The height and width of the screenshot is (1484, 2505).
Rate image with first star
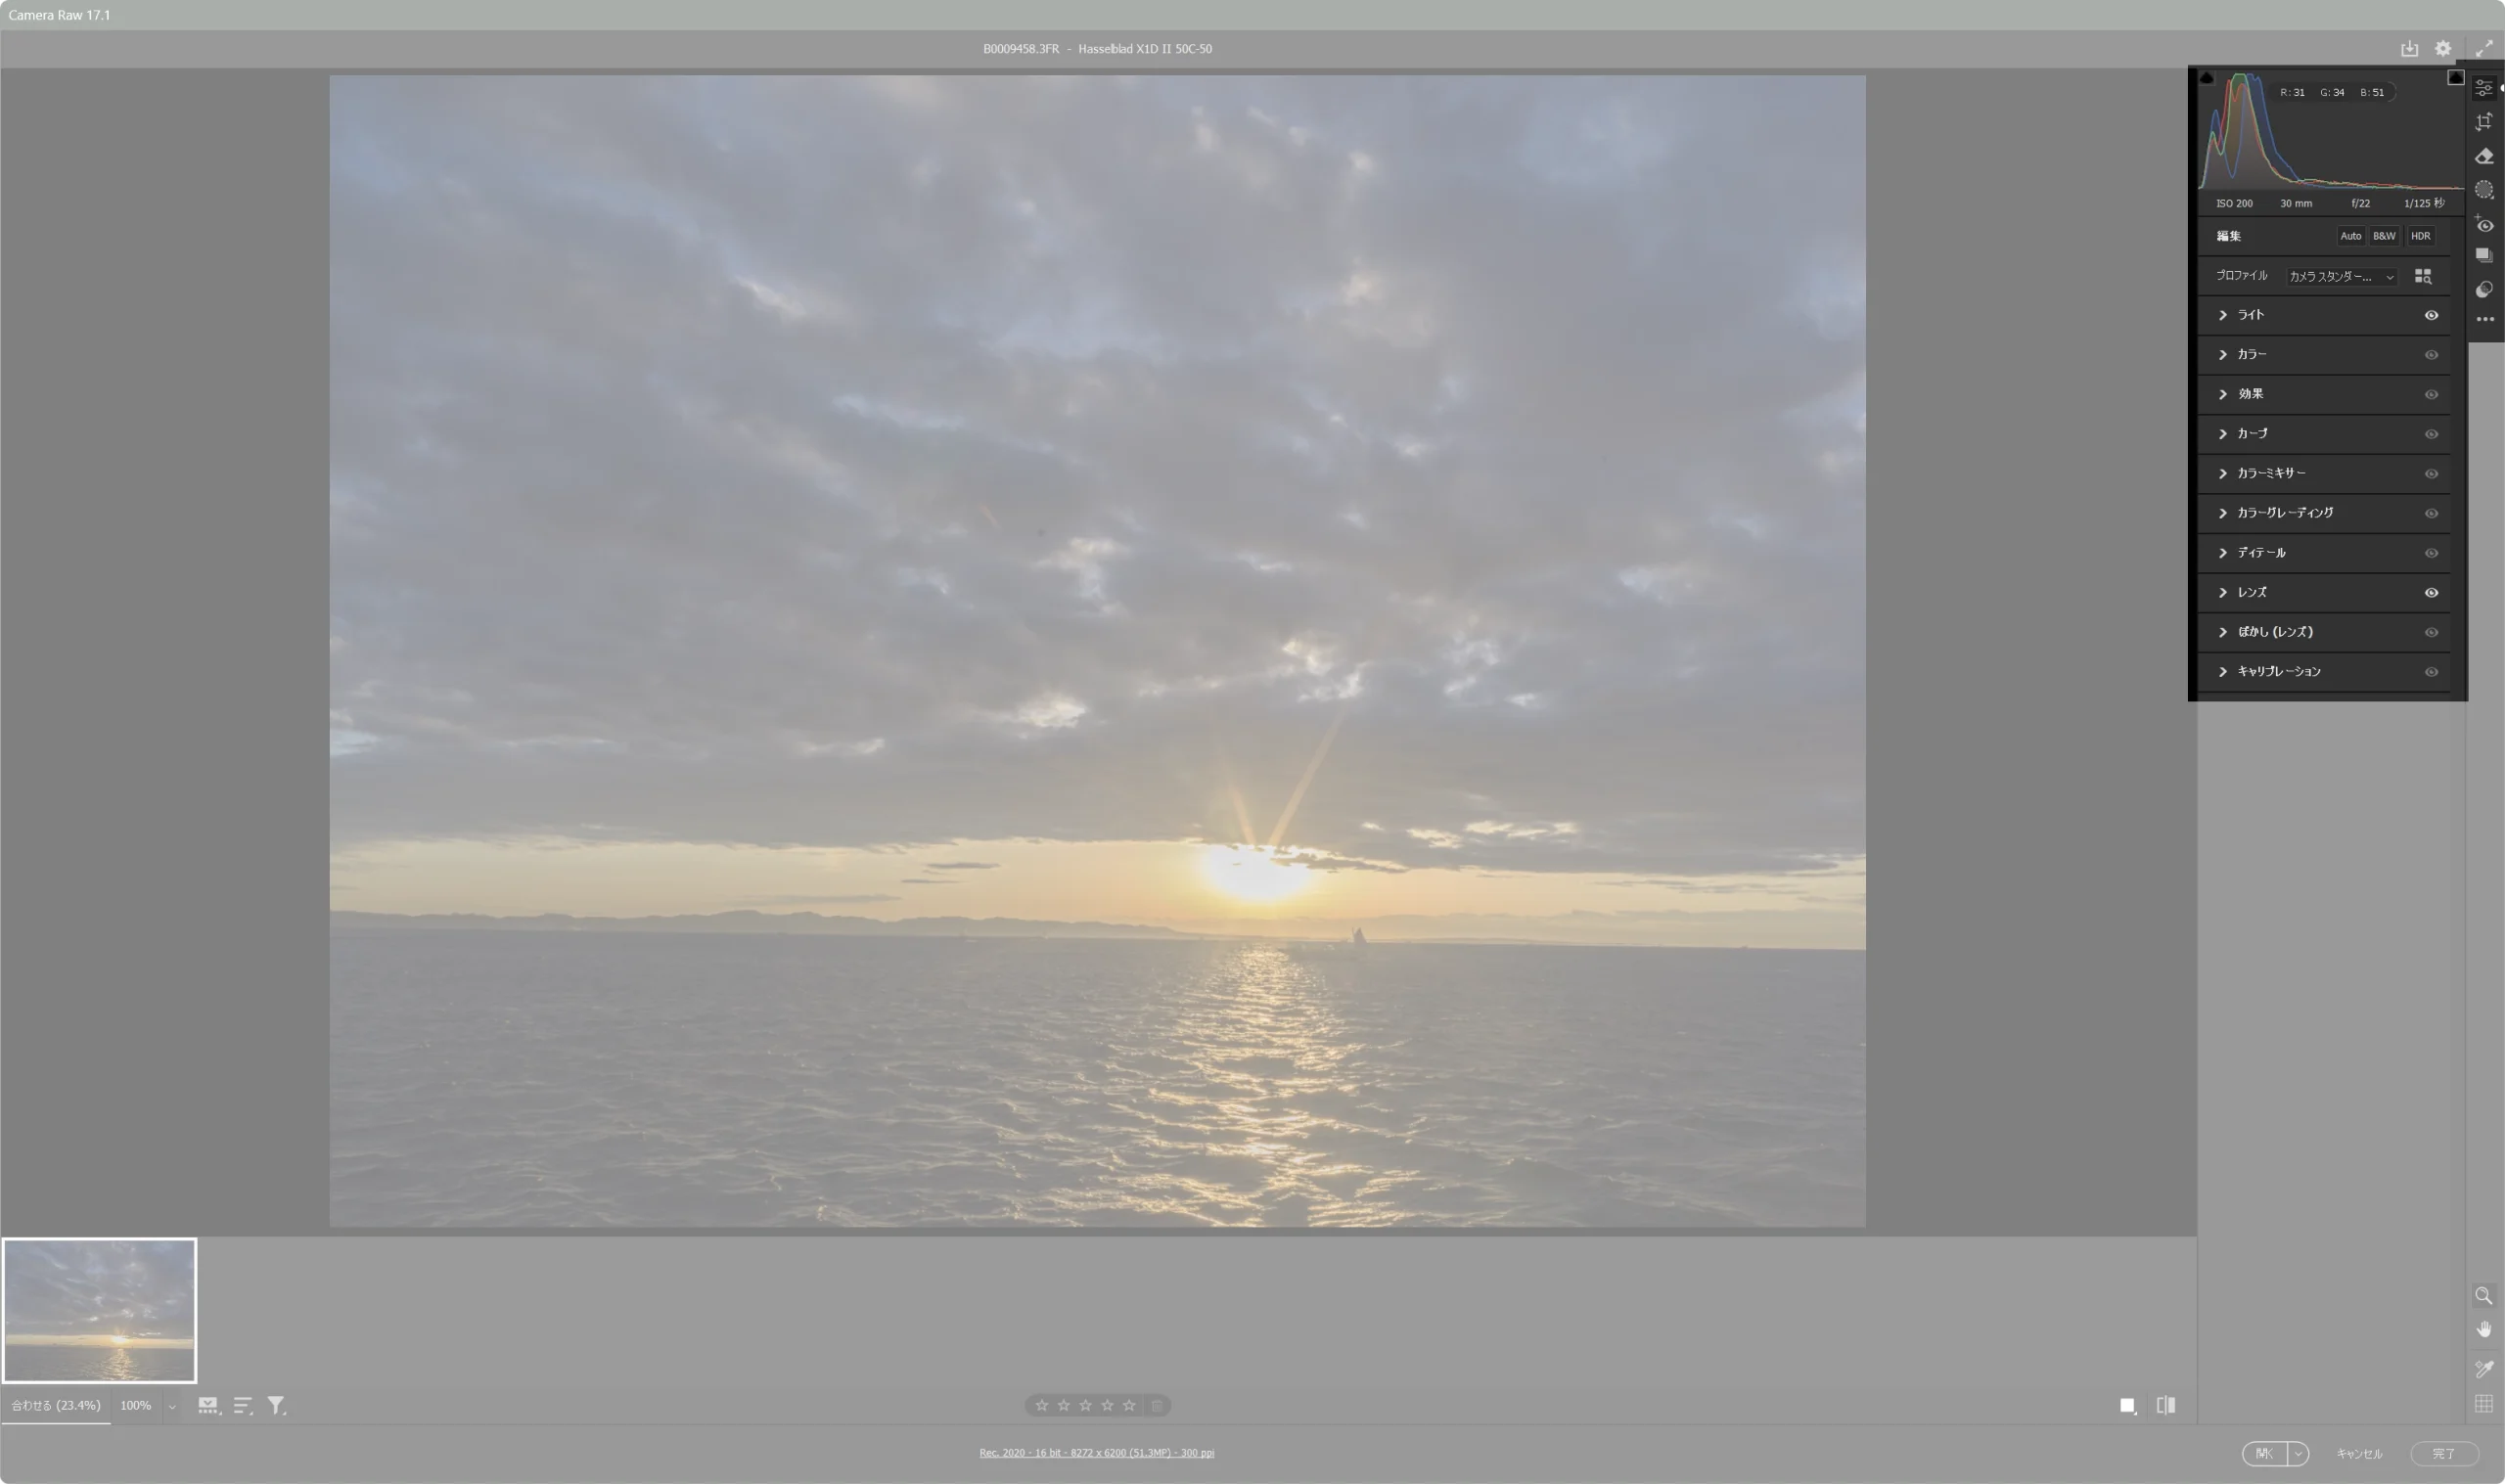(1042, 1406)
